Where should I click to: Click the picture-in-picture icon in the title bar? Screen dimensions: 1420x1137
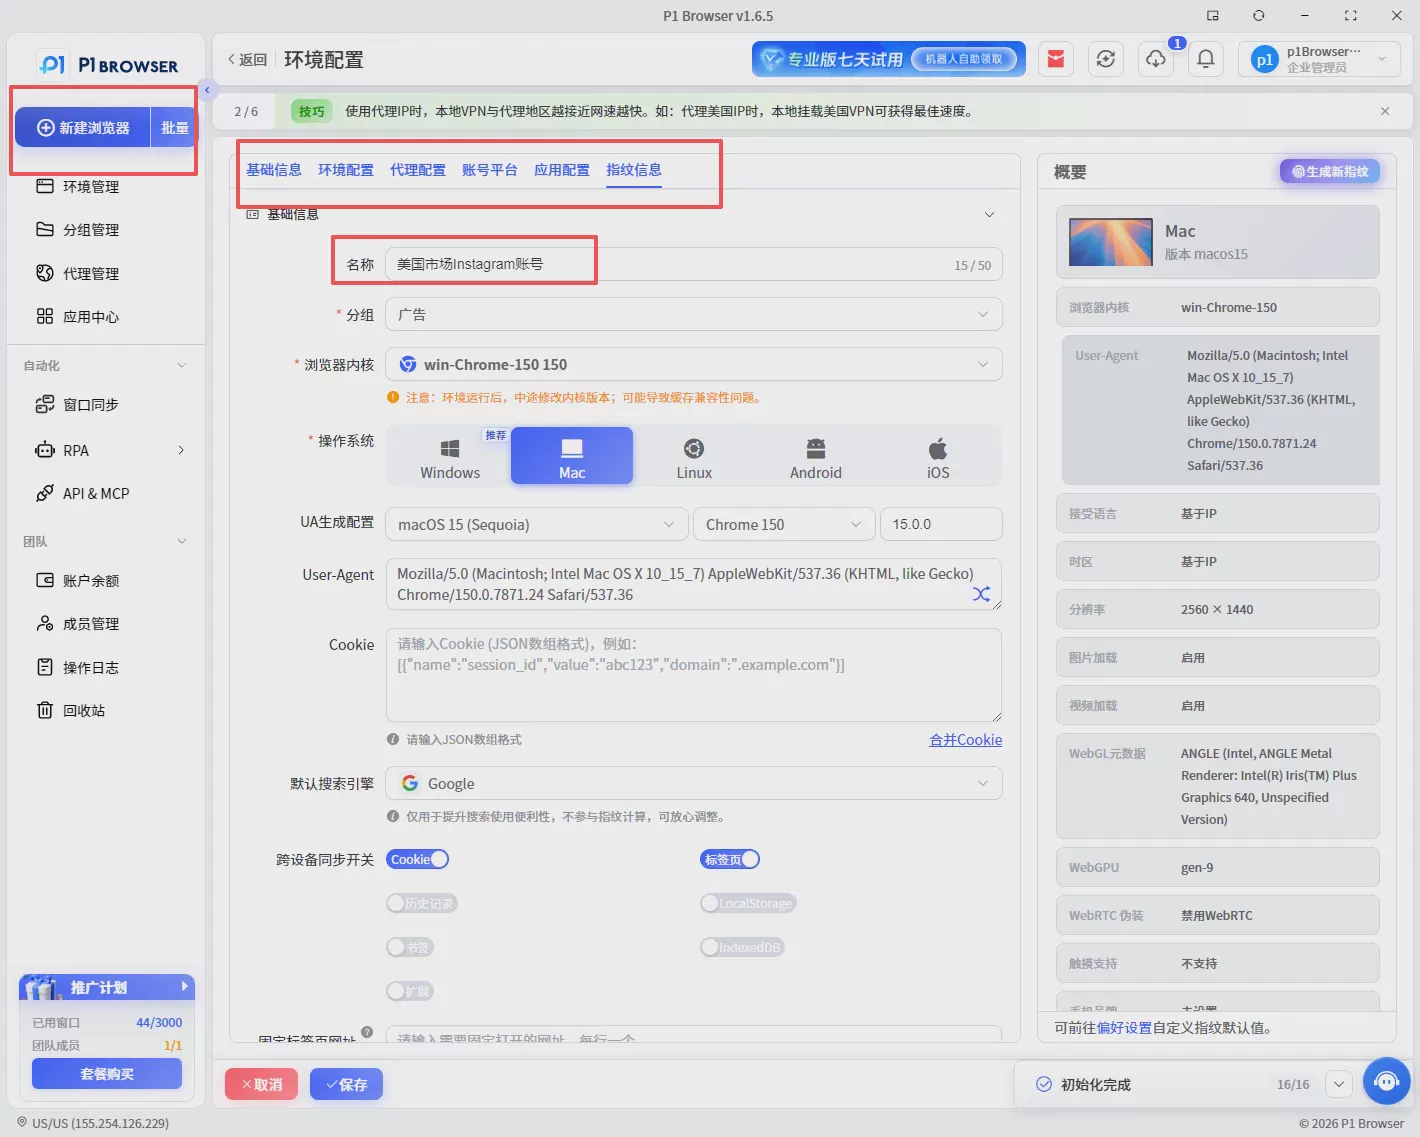pos(1213,16)
